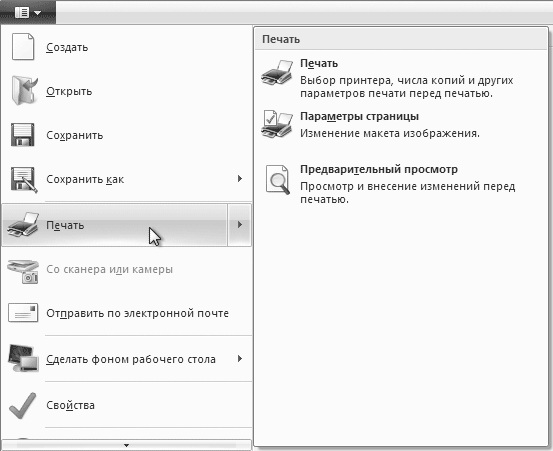Click the scanner and camera icon
The height and width of the screenshot is (451, 553).
[x=23, y=271]
